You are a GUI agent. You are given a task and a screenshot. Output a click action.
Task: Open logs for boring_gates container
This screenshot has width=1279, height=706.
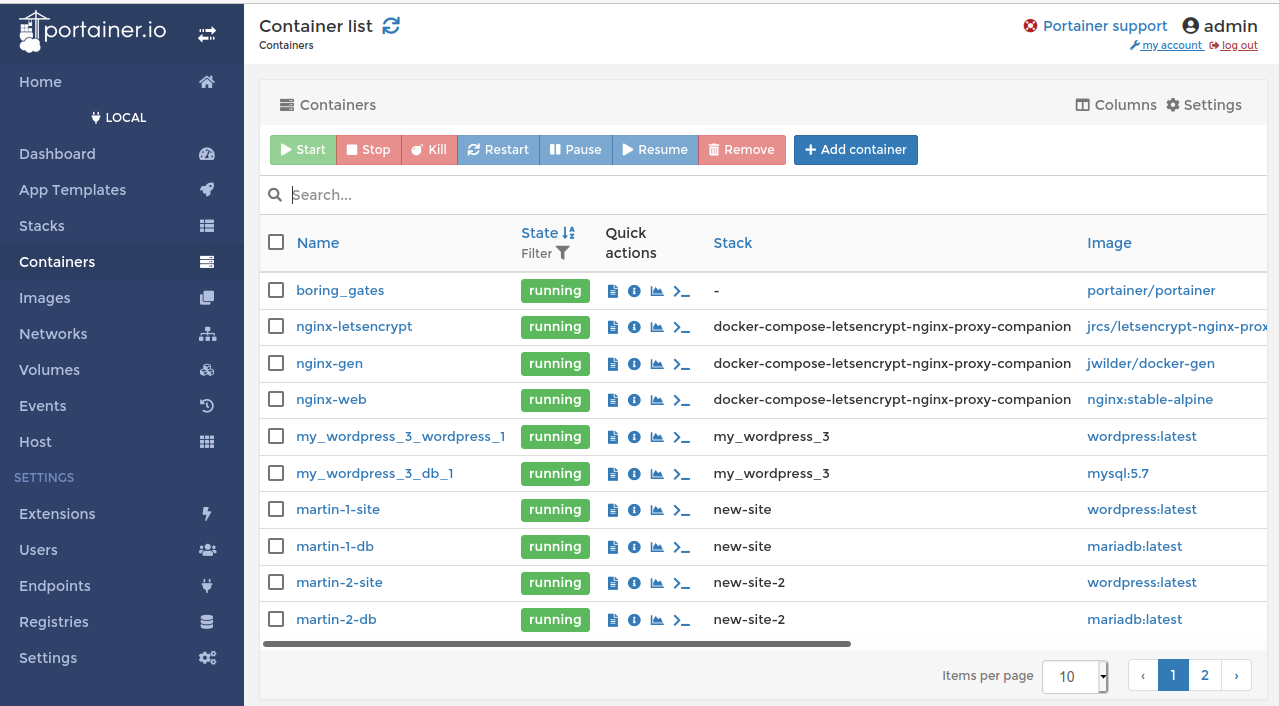612,290
